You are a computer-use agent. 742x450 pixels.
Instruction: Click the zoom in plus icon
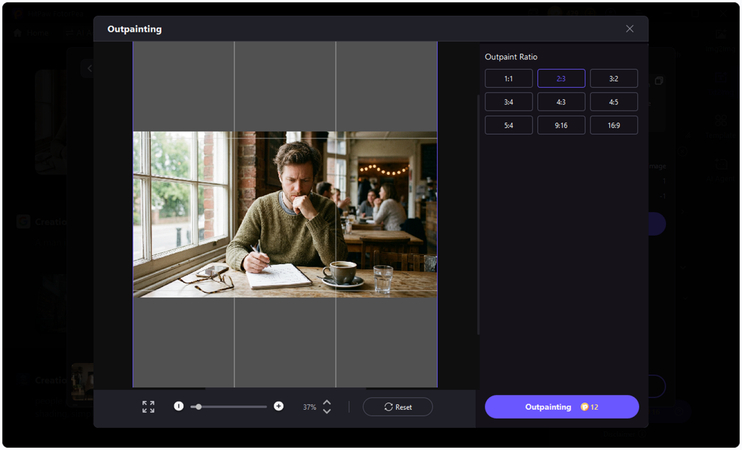tap(278, 406)
